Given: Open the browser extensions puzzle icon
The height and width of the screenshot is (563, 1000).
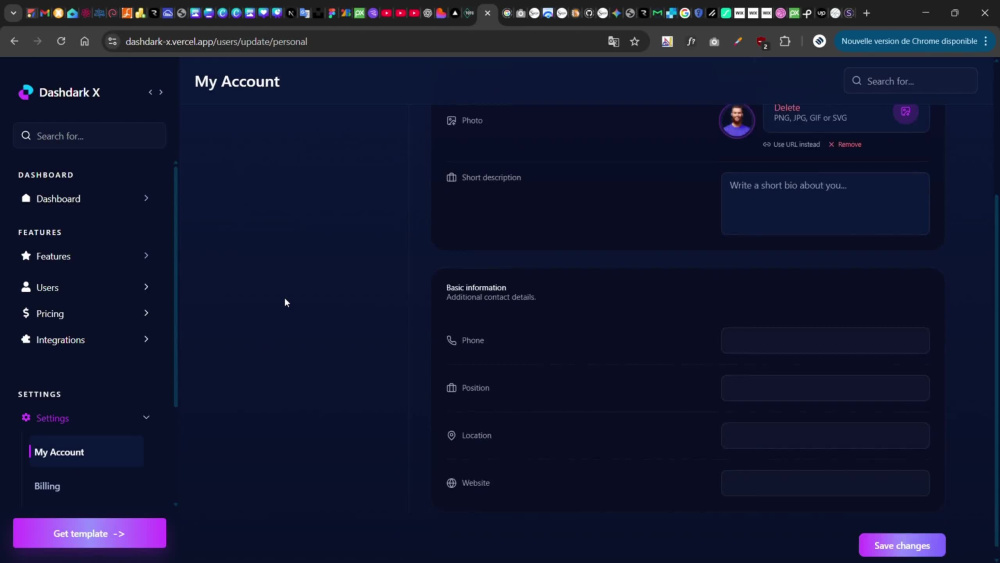Looking at the screenshot, I should (x=785, y=41).
